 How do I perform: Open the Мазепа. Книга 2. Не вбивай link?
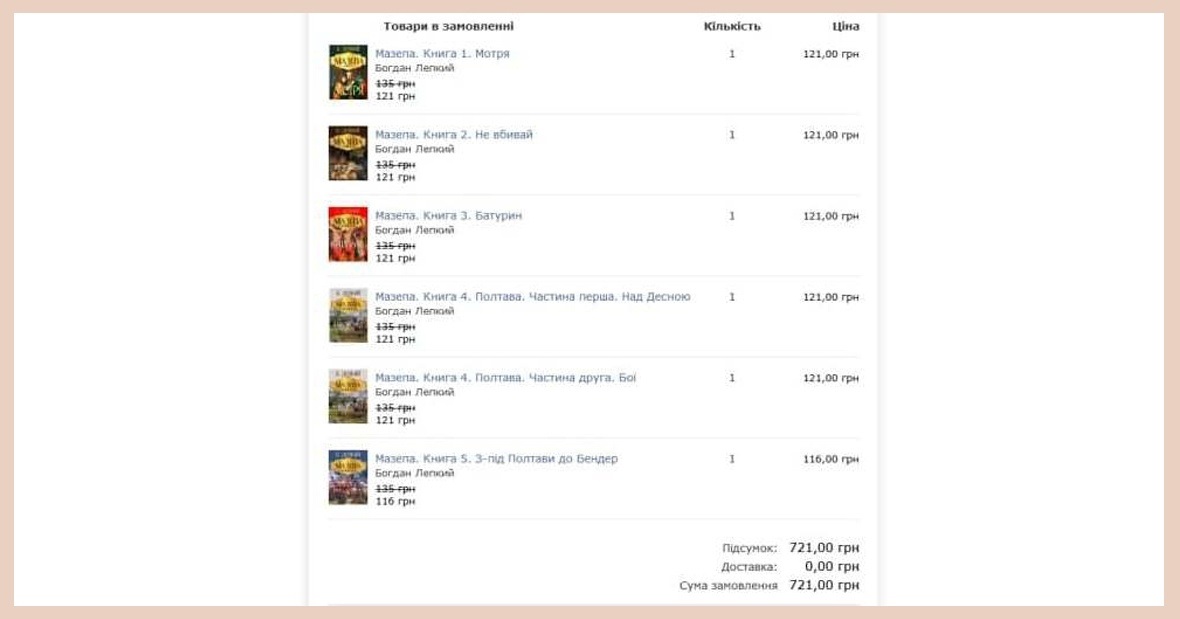coord(454,135)
